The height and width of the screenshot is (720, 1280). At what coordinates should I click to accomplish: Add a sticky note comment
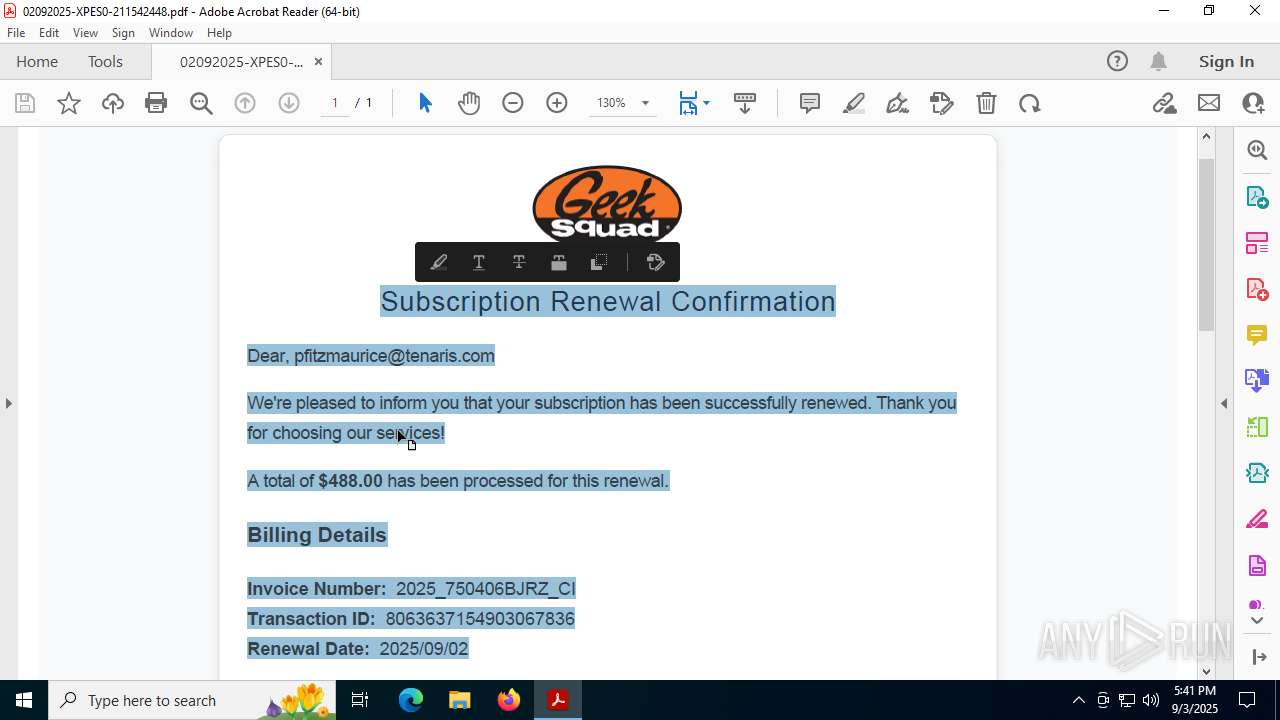coord(810,103)
